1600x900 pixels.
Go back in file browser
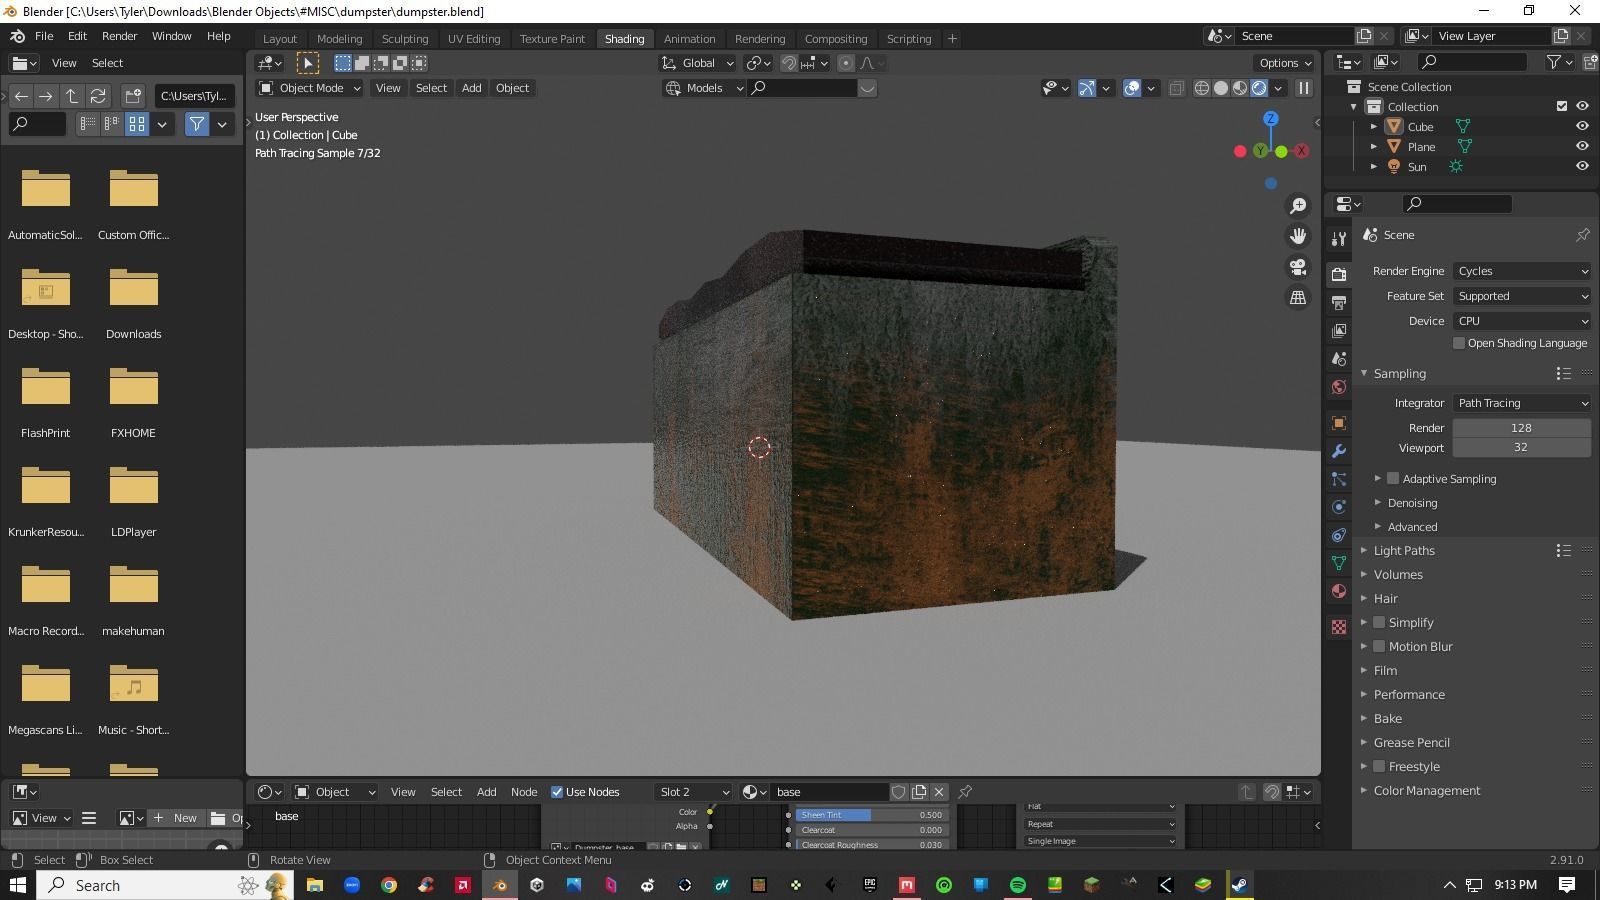(21, 96)
